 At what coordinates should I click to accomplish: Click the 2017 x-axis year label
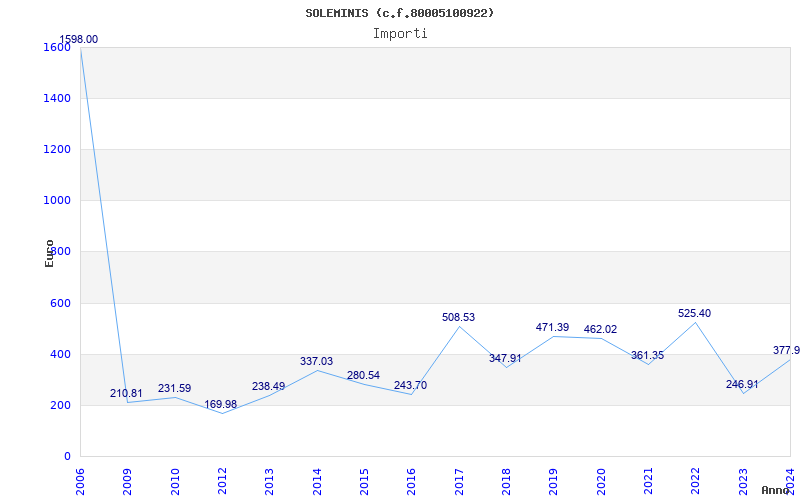459,482
